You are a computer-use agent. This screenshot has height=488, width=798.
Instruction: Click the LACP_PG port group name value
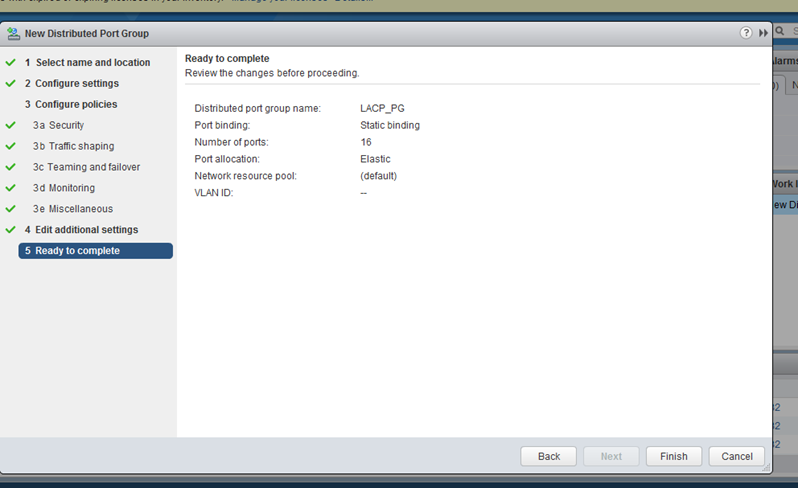pyautogui.click(x=382, y=108)
